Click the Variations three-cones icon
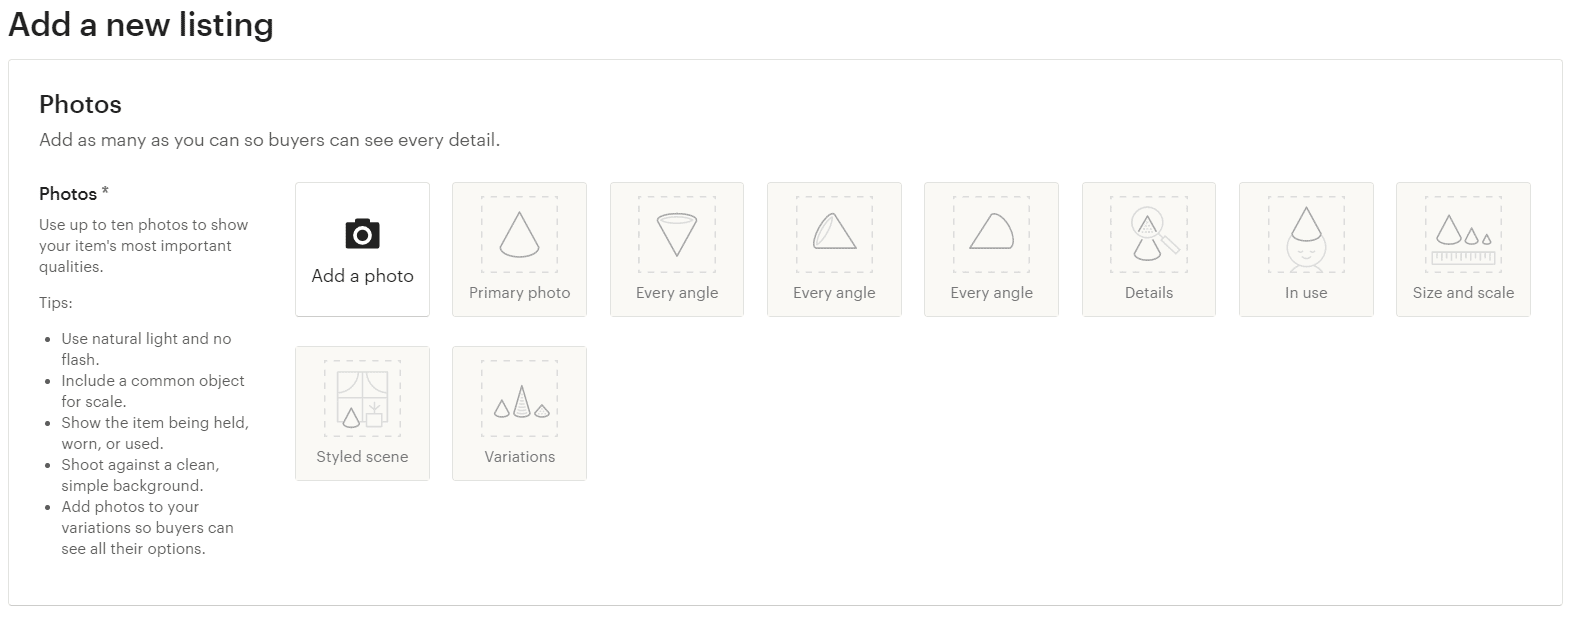The height and width of the screenshot is (617, 1575). pyautogui.click(x=519, y=402)
